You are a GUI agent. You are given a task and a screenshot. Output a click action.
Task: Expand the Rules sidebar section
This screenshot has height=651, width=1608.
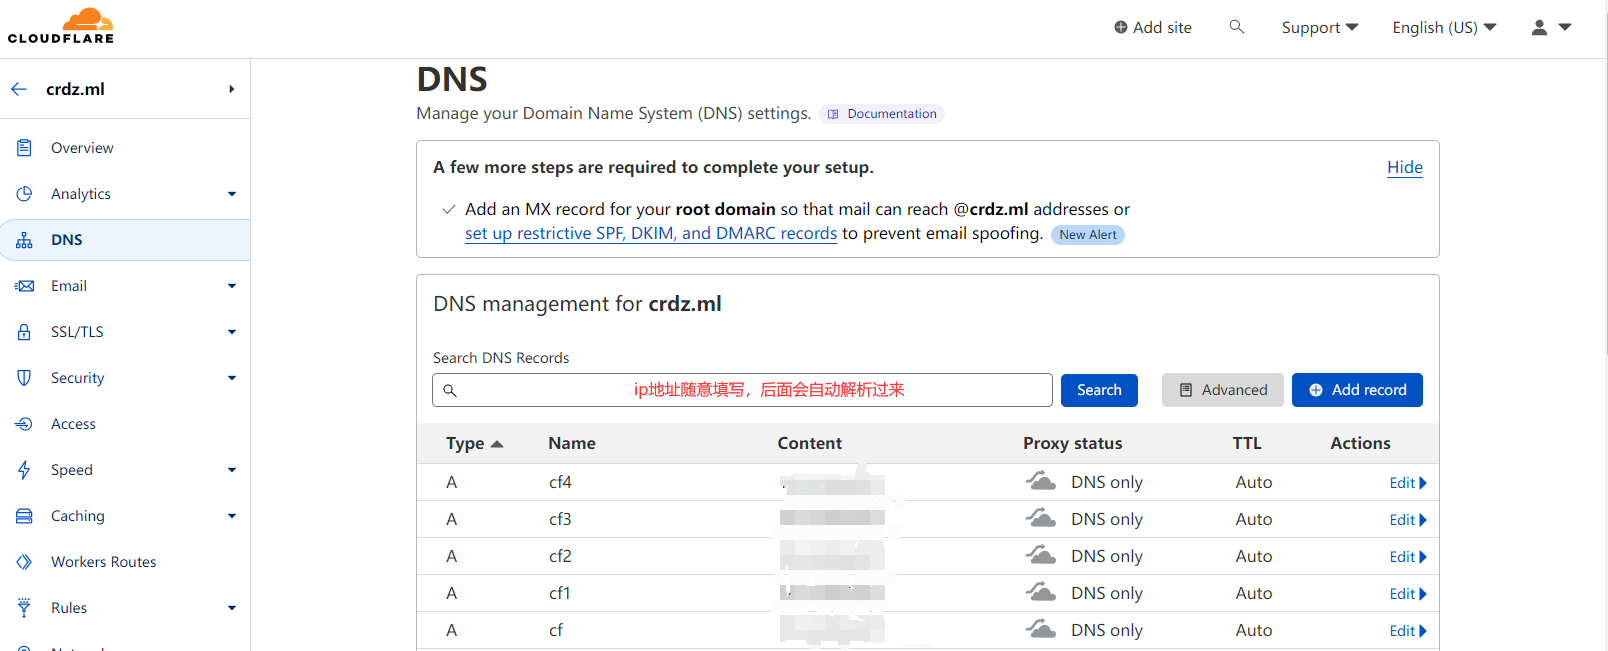click(x=232, y=608)
